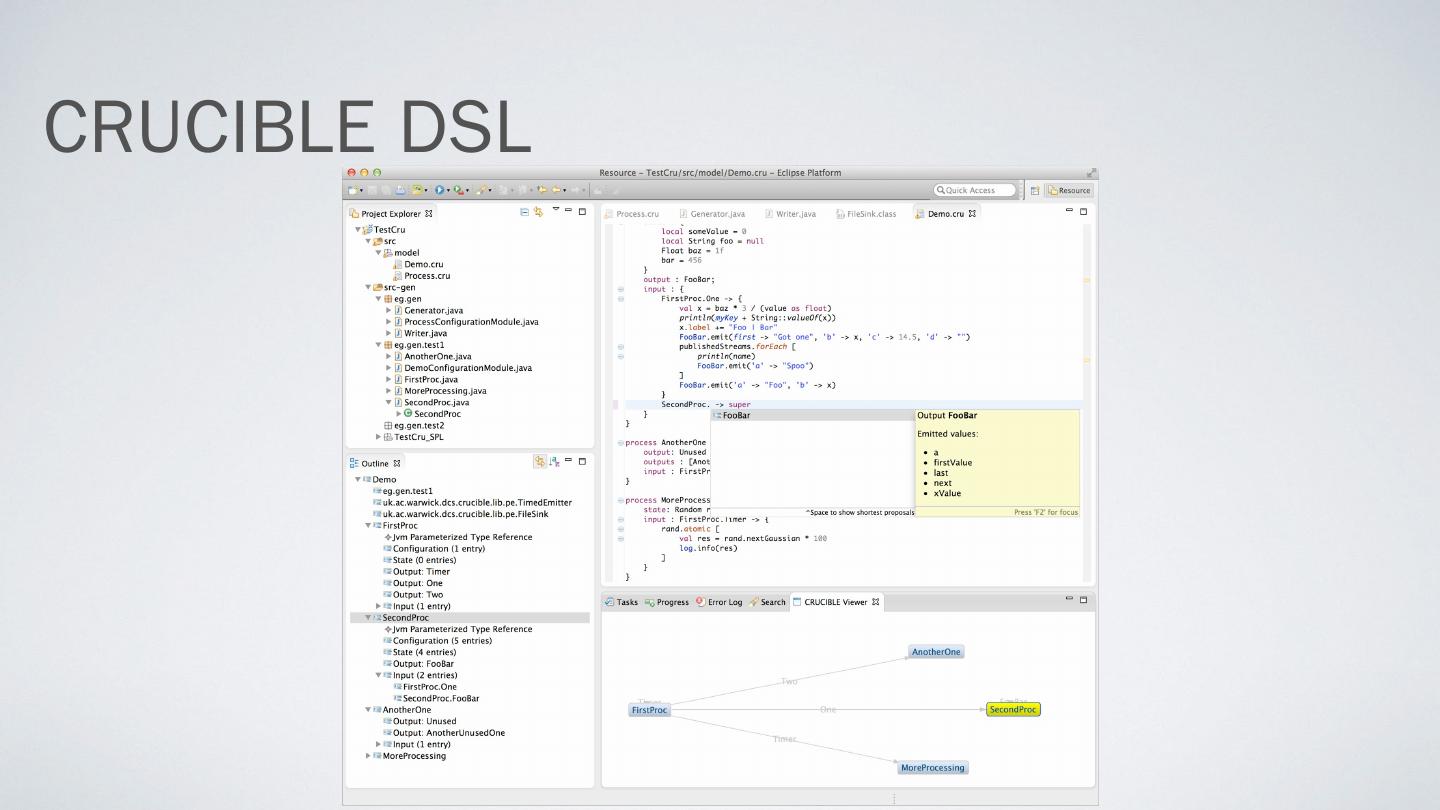Choose the FooBar completion proposal
Screen dimensions: 1440x810
click(737, 415)
